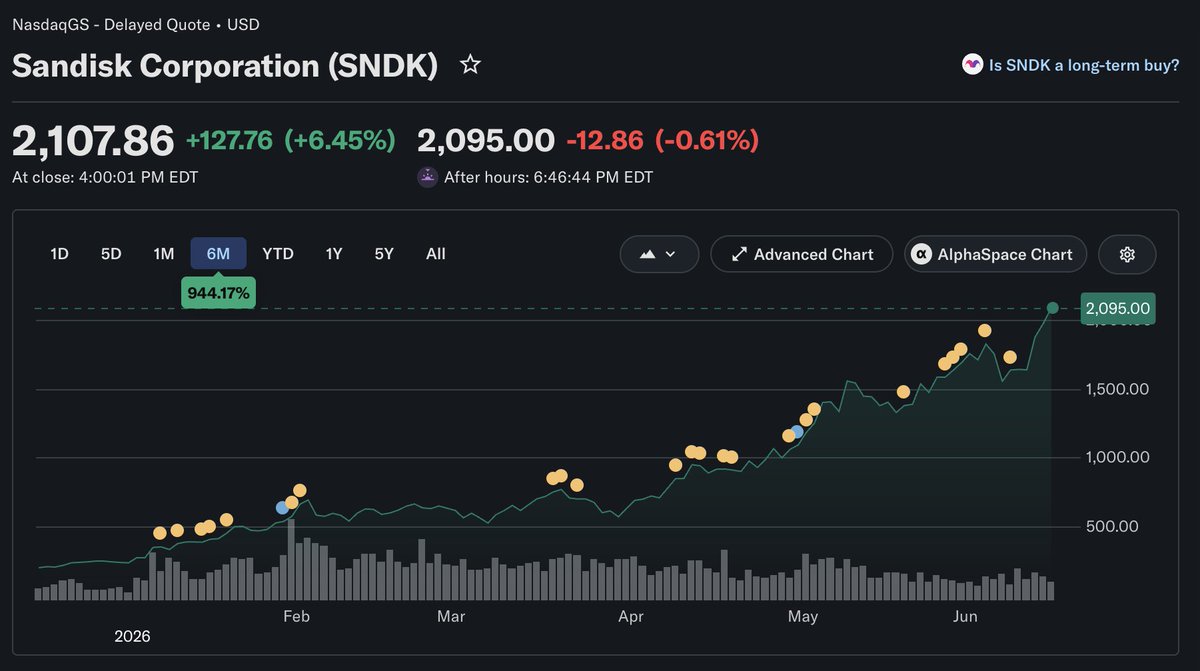Open the AlphaSpace Chart
The height and width of the screenshot is (671, 1200).
pos(995,254)
